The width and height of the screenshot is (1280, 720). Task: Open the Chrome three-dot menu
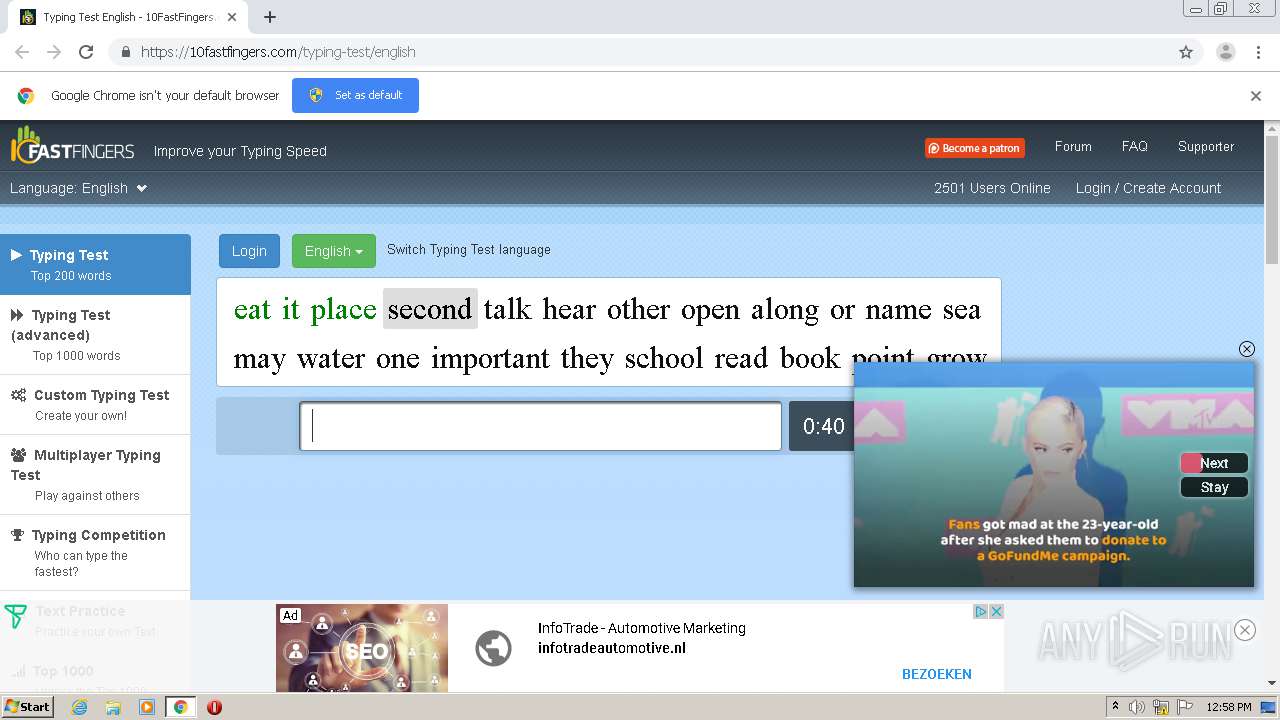1257,52
